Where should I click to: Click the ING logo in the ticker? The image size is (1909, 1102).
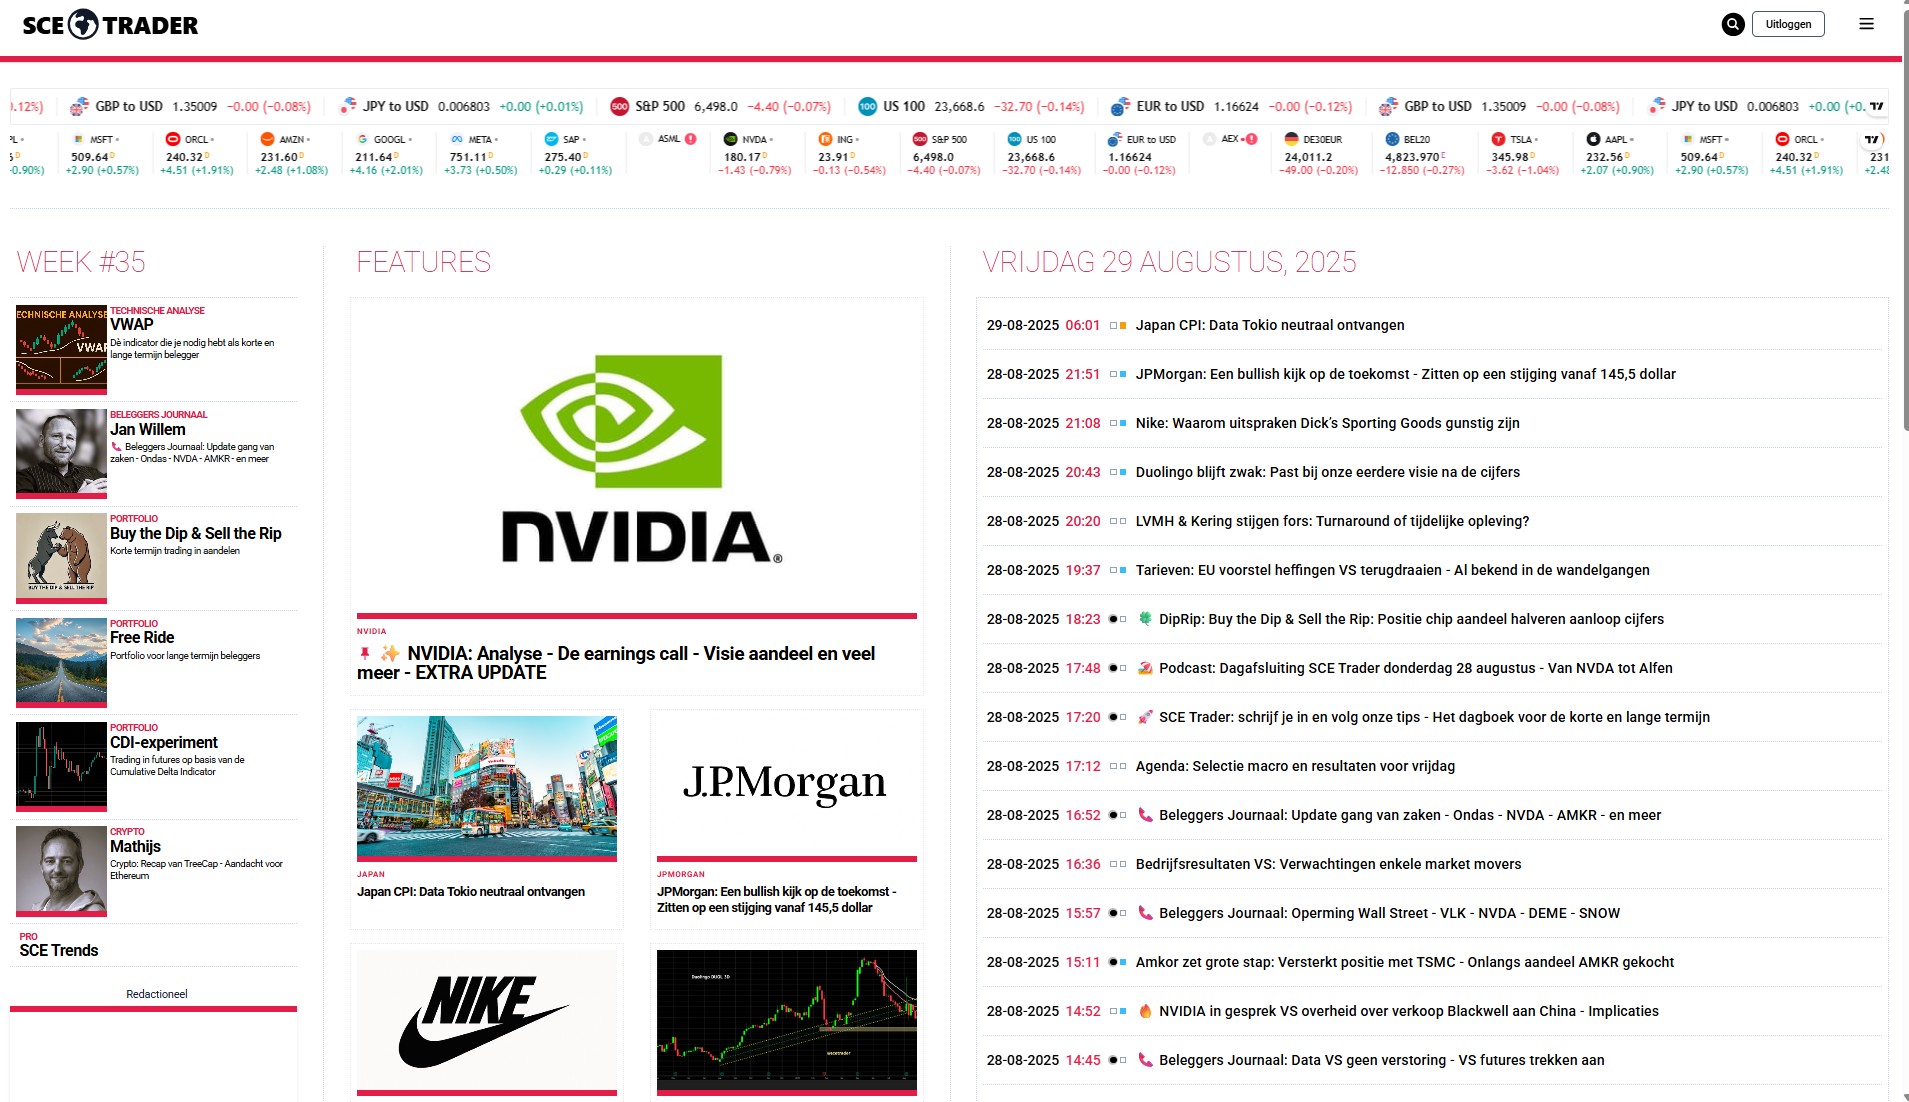(x=825, y=139)
